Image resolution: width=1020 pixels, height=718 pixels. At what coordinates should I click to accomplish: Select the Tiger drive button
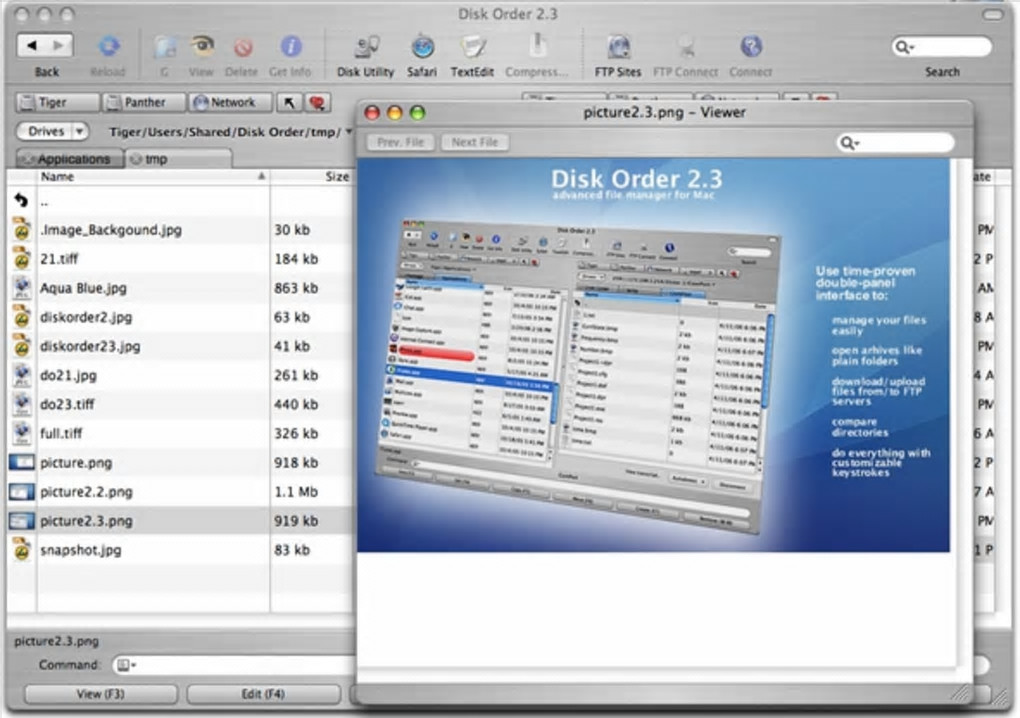[57, 102]
